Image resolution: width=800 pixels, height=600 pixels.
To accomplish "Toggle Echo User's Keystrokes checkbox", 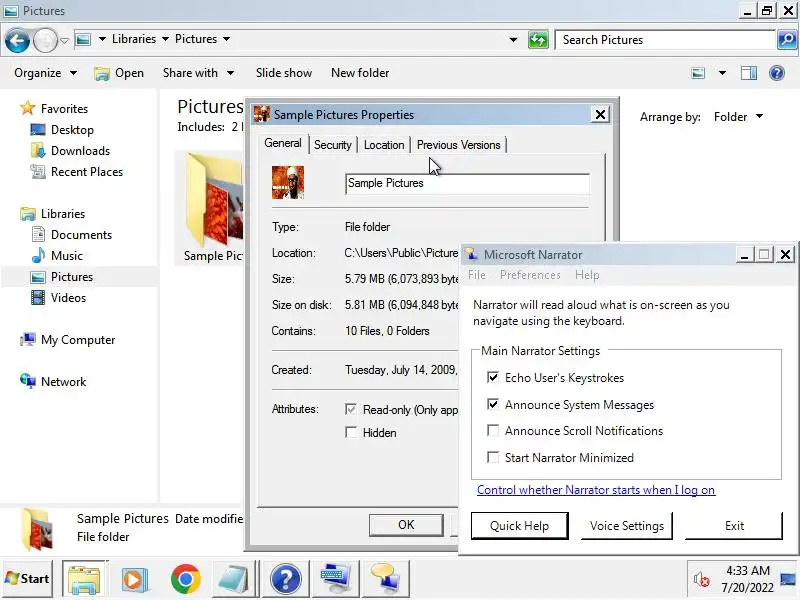I will [493, 378].
